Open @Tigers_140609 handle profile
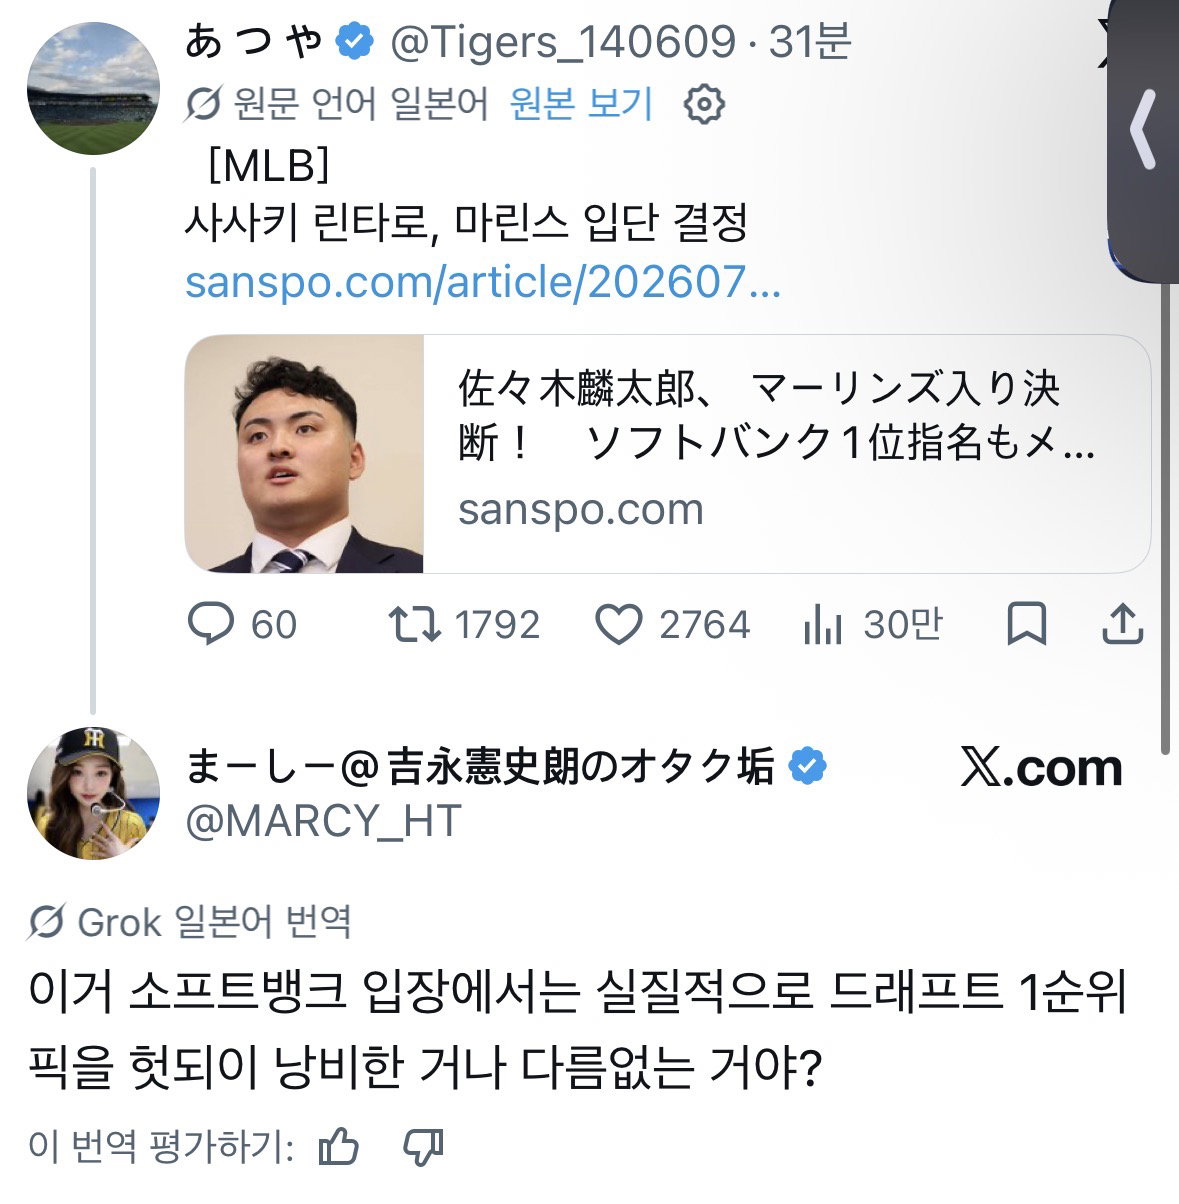This screenshot has height=1204, width=1179. click(x=562, y=41)
